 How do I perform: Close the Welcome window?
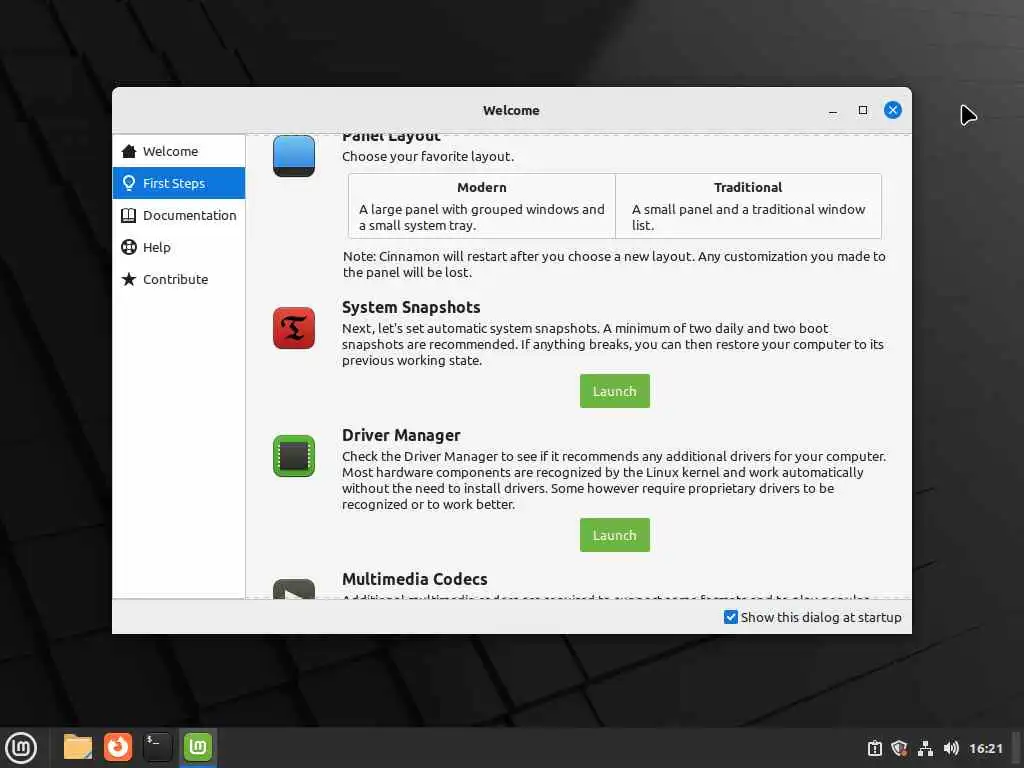pos(893,110)
